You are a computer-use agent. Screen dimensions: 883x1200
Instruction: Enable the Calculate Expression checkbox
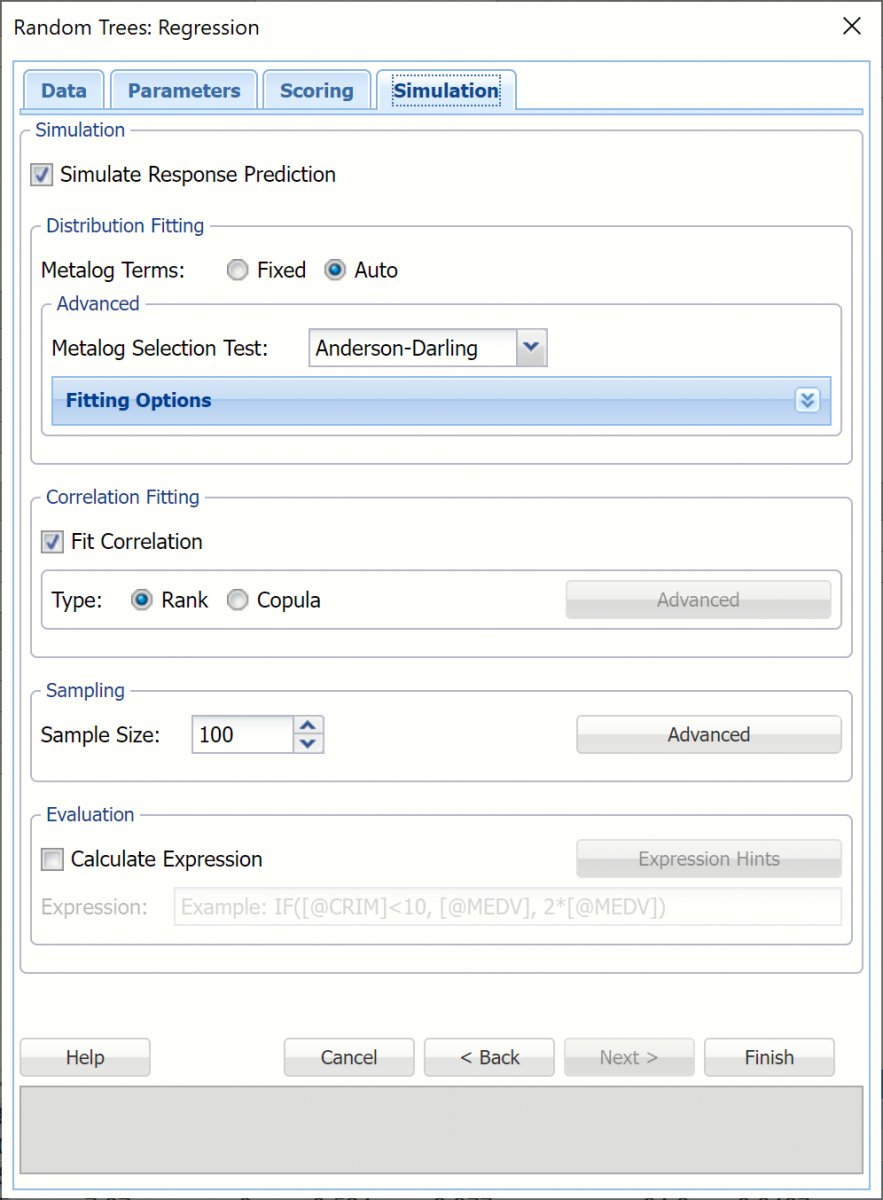[52, 859]
